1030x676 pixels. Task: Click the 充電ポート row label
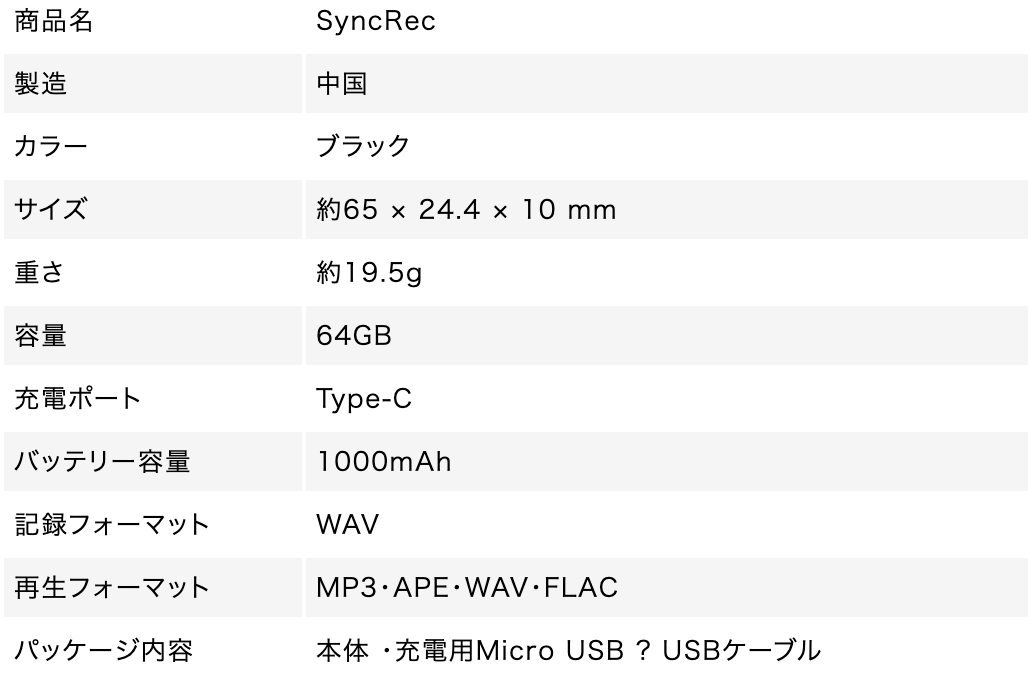click(77, 399)
